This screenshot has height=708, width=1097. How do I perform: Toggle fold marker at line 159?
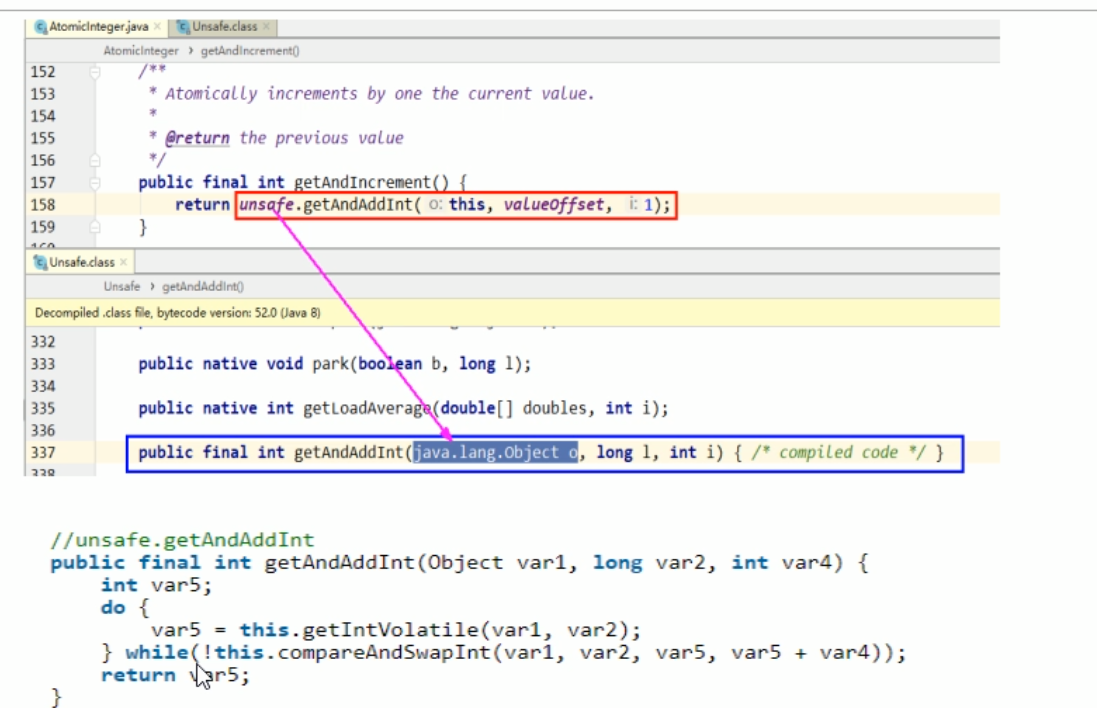(x=94, y=227)
